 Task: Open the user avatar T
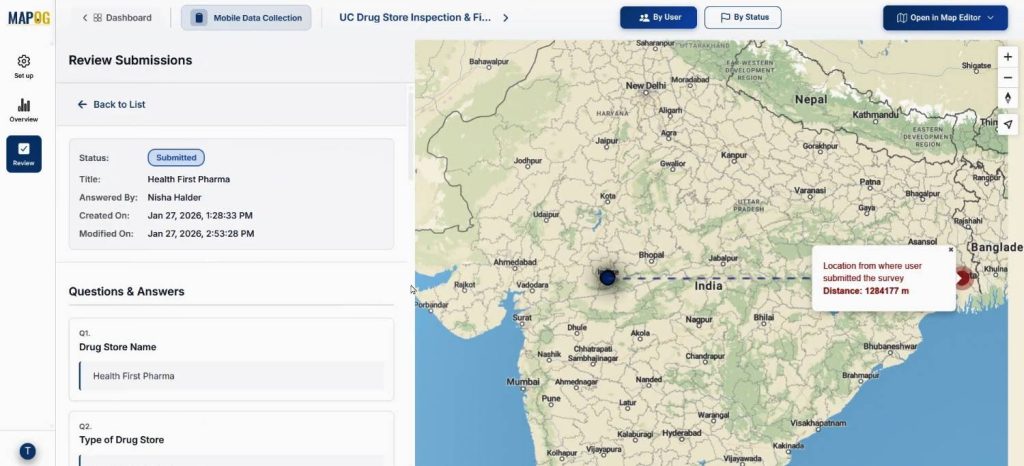(27, 451)
